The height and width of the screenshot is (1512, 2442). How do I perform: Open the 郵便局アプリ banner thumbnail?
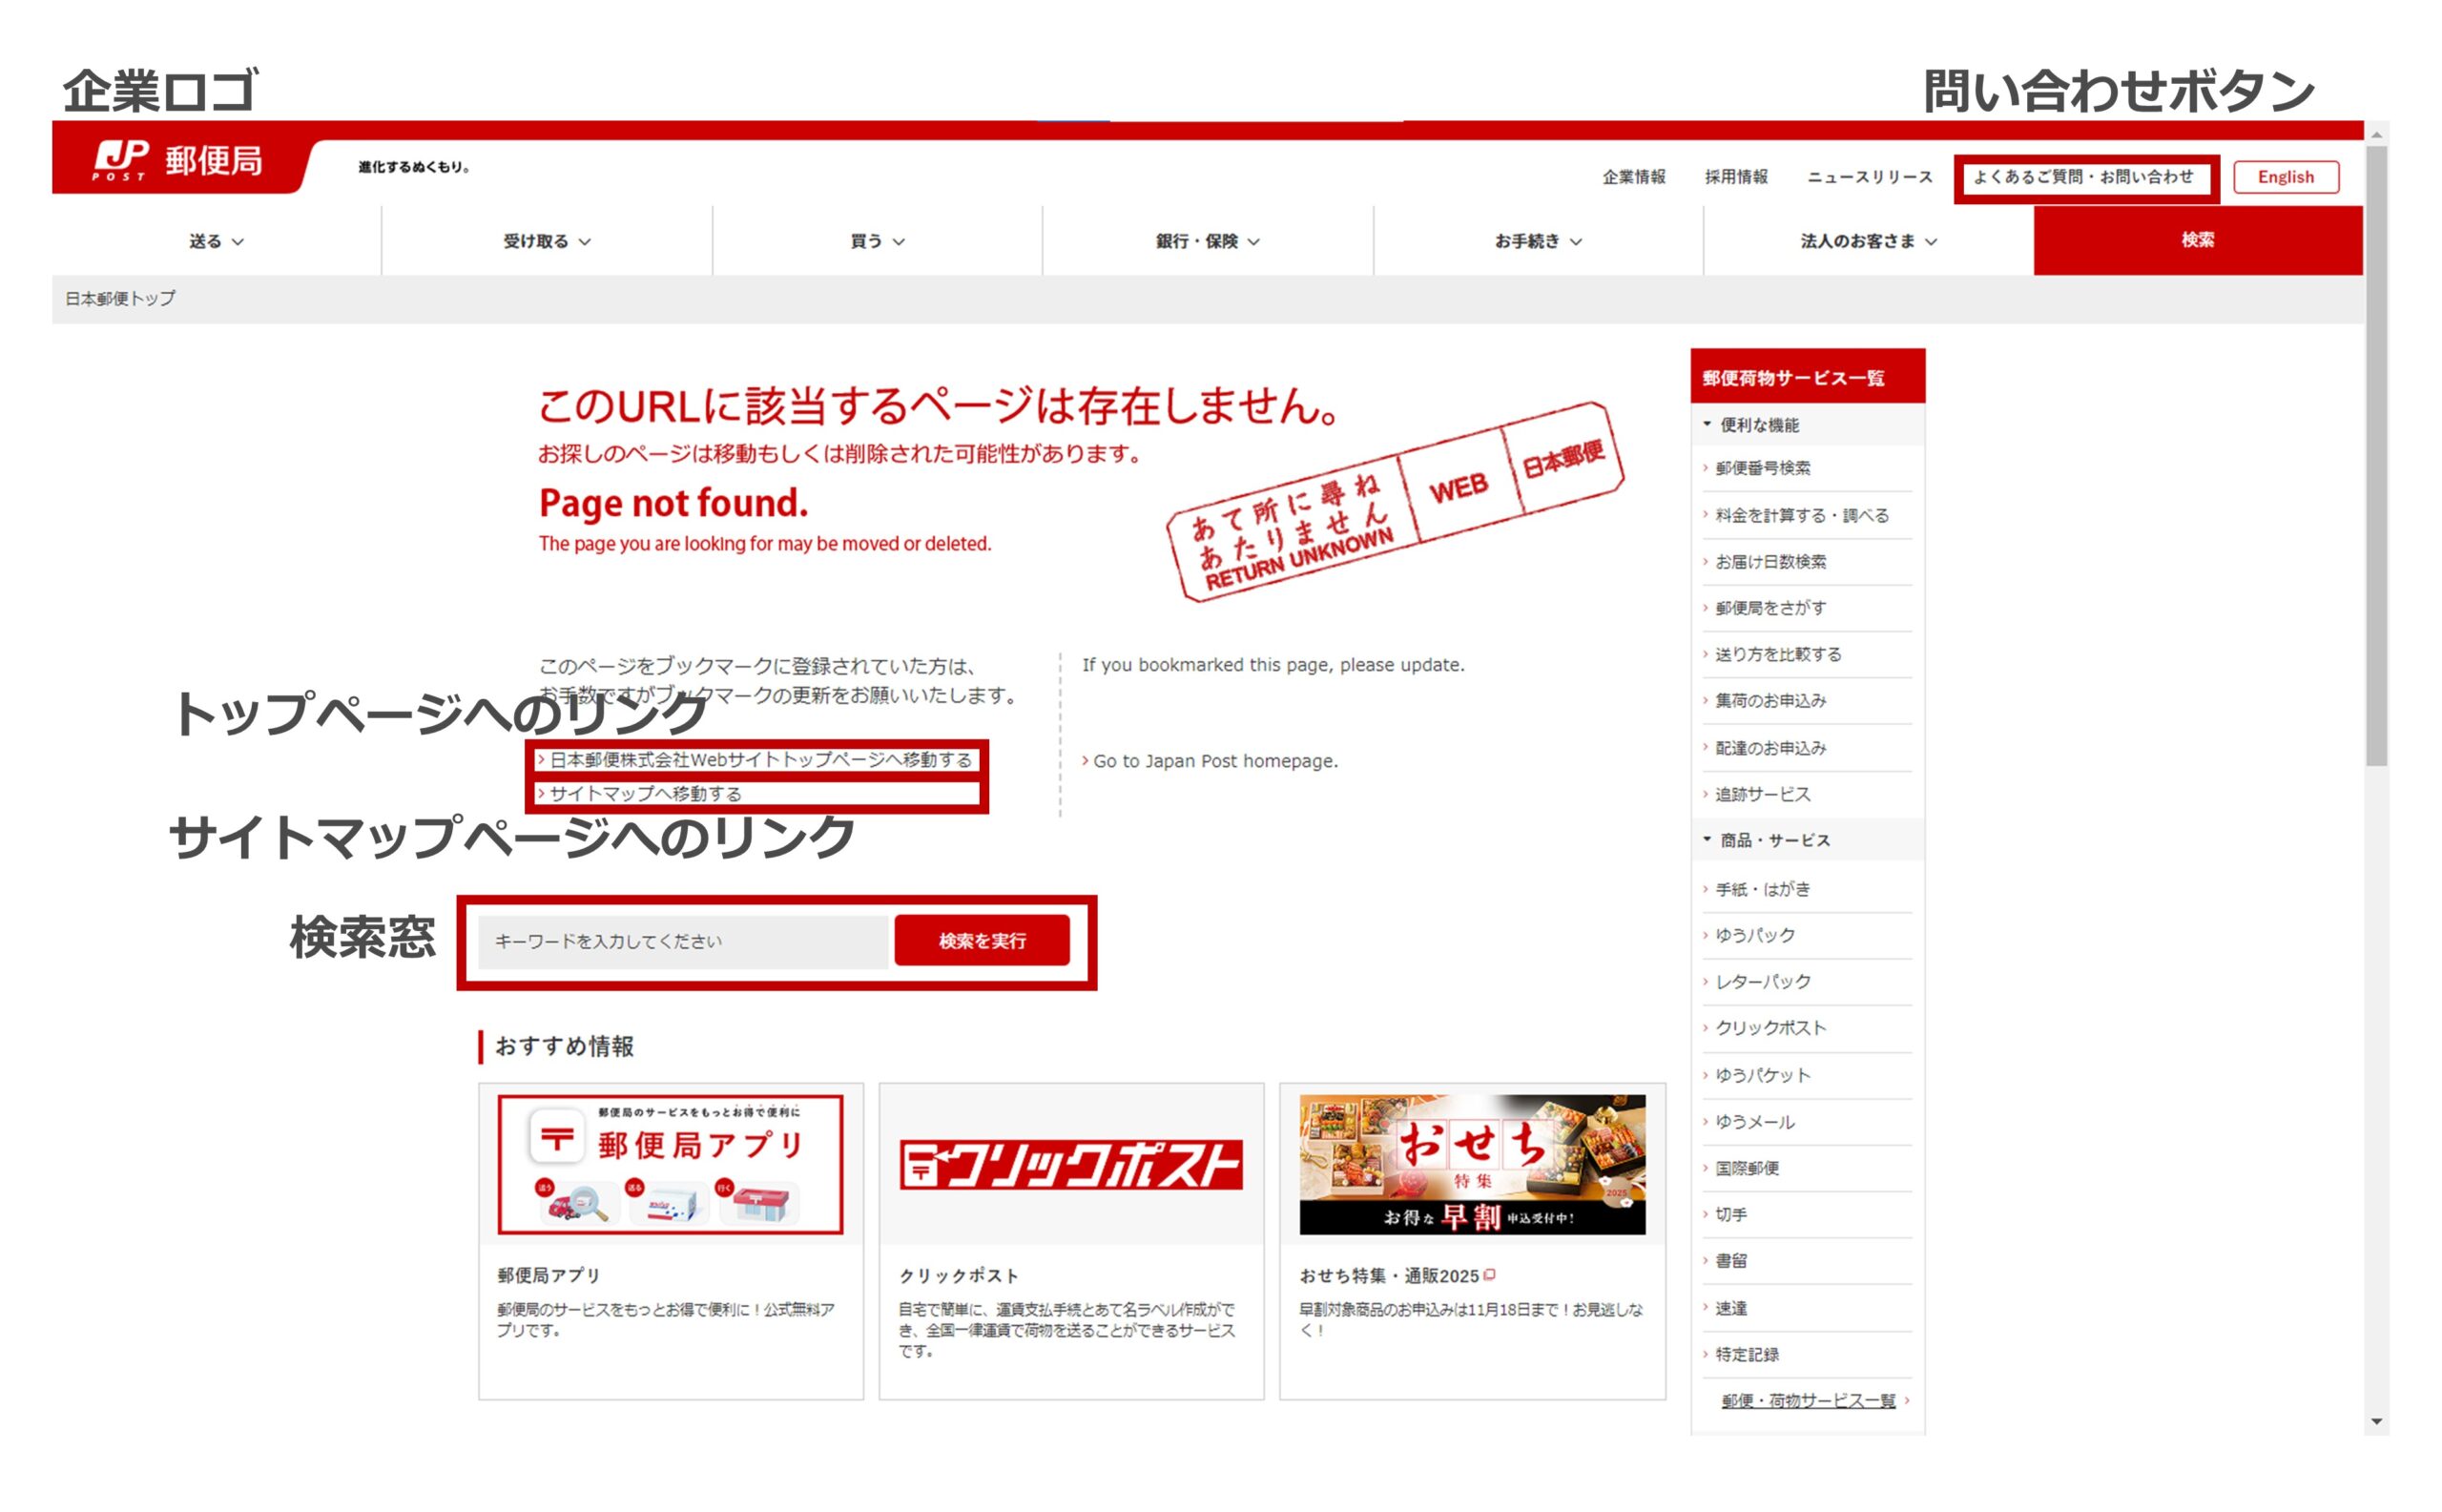coord(670,1164)
